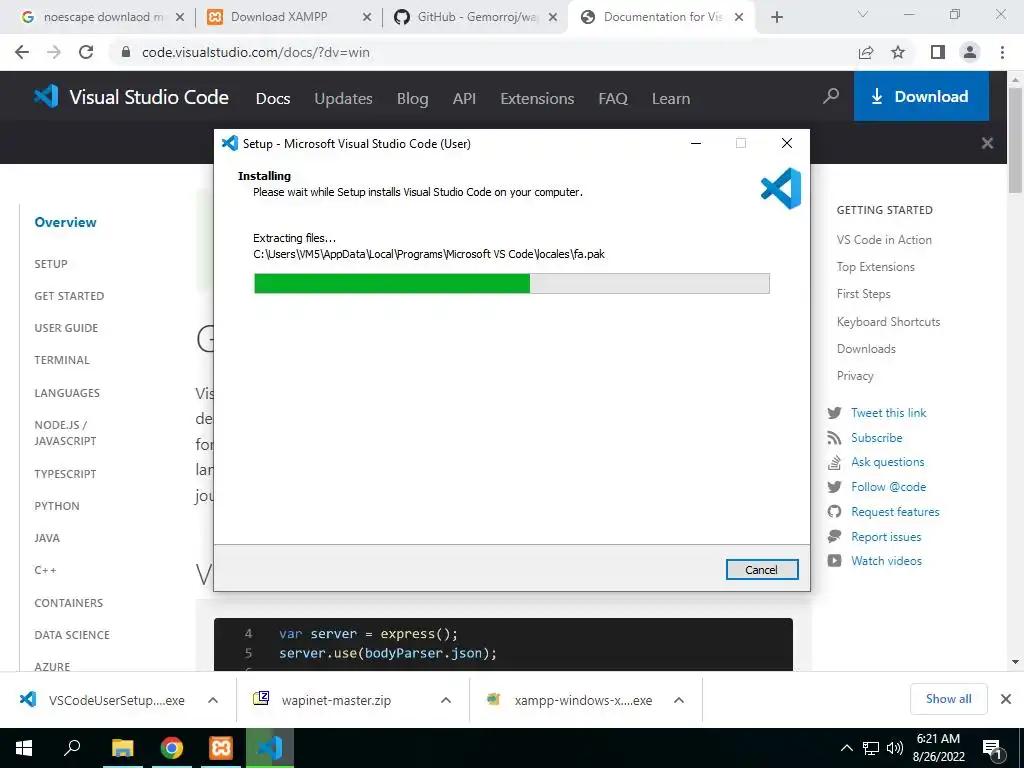Toggle the browser side panel icon

point(938,52)
